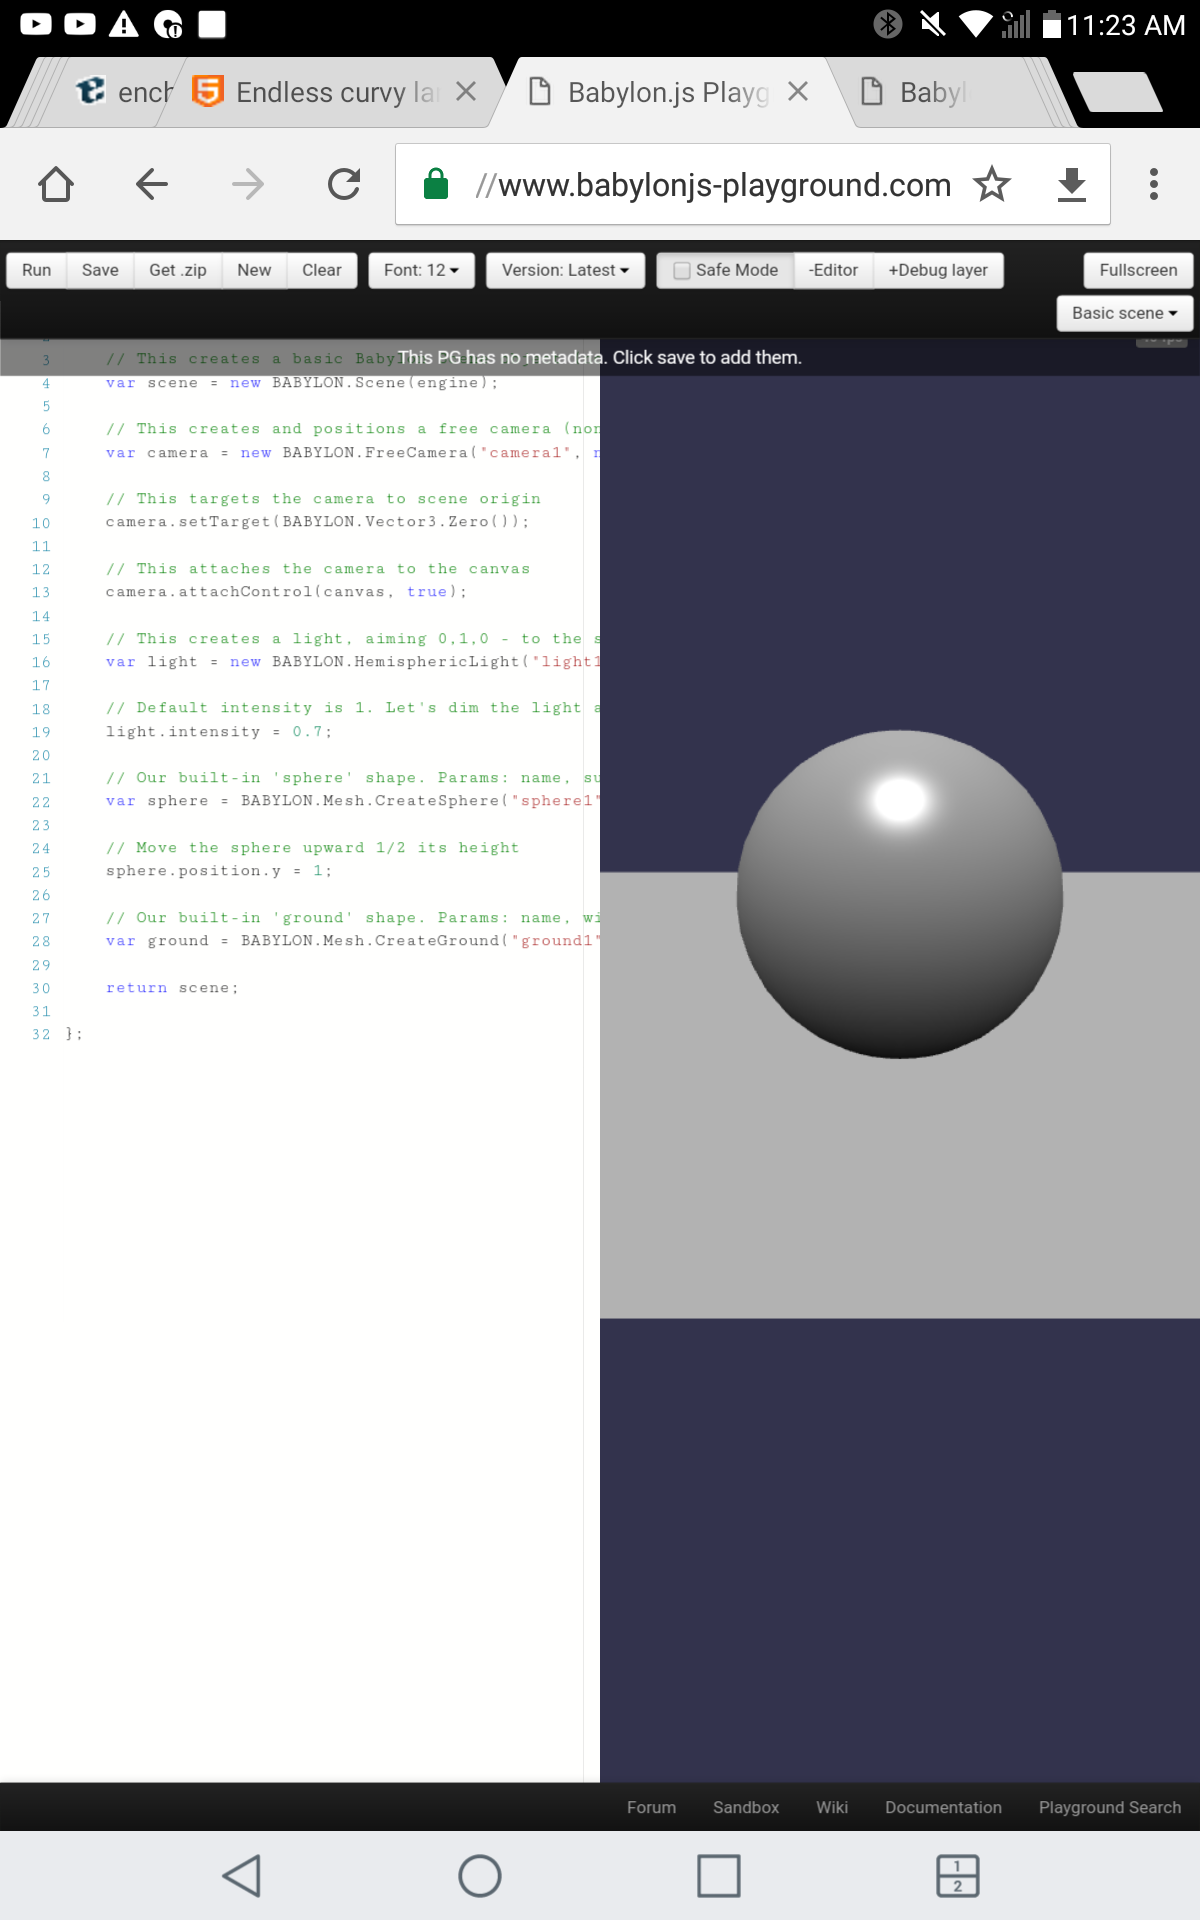Open the Font: 12 dropdown

[421, 270]
